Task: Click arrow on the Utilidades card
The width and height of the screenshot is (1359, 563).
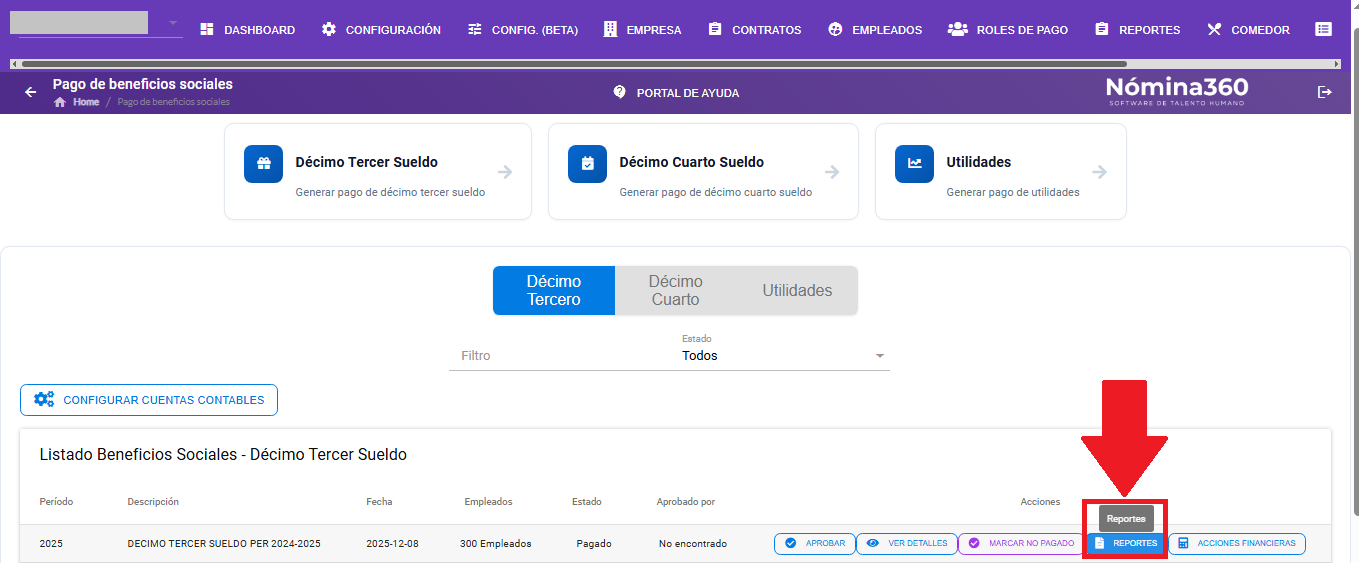Action: click(x=1100, y=172)
